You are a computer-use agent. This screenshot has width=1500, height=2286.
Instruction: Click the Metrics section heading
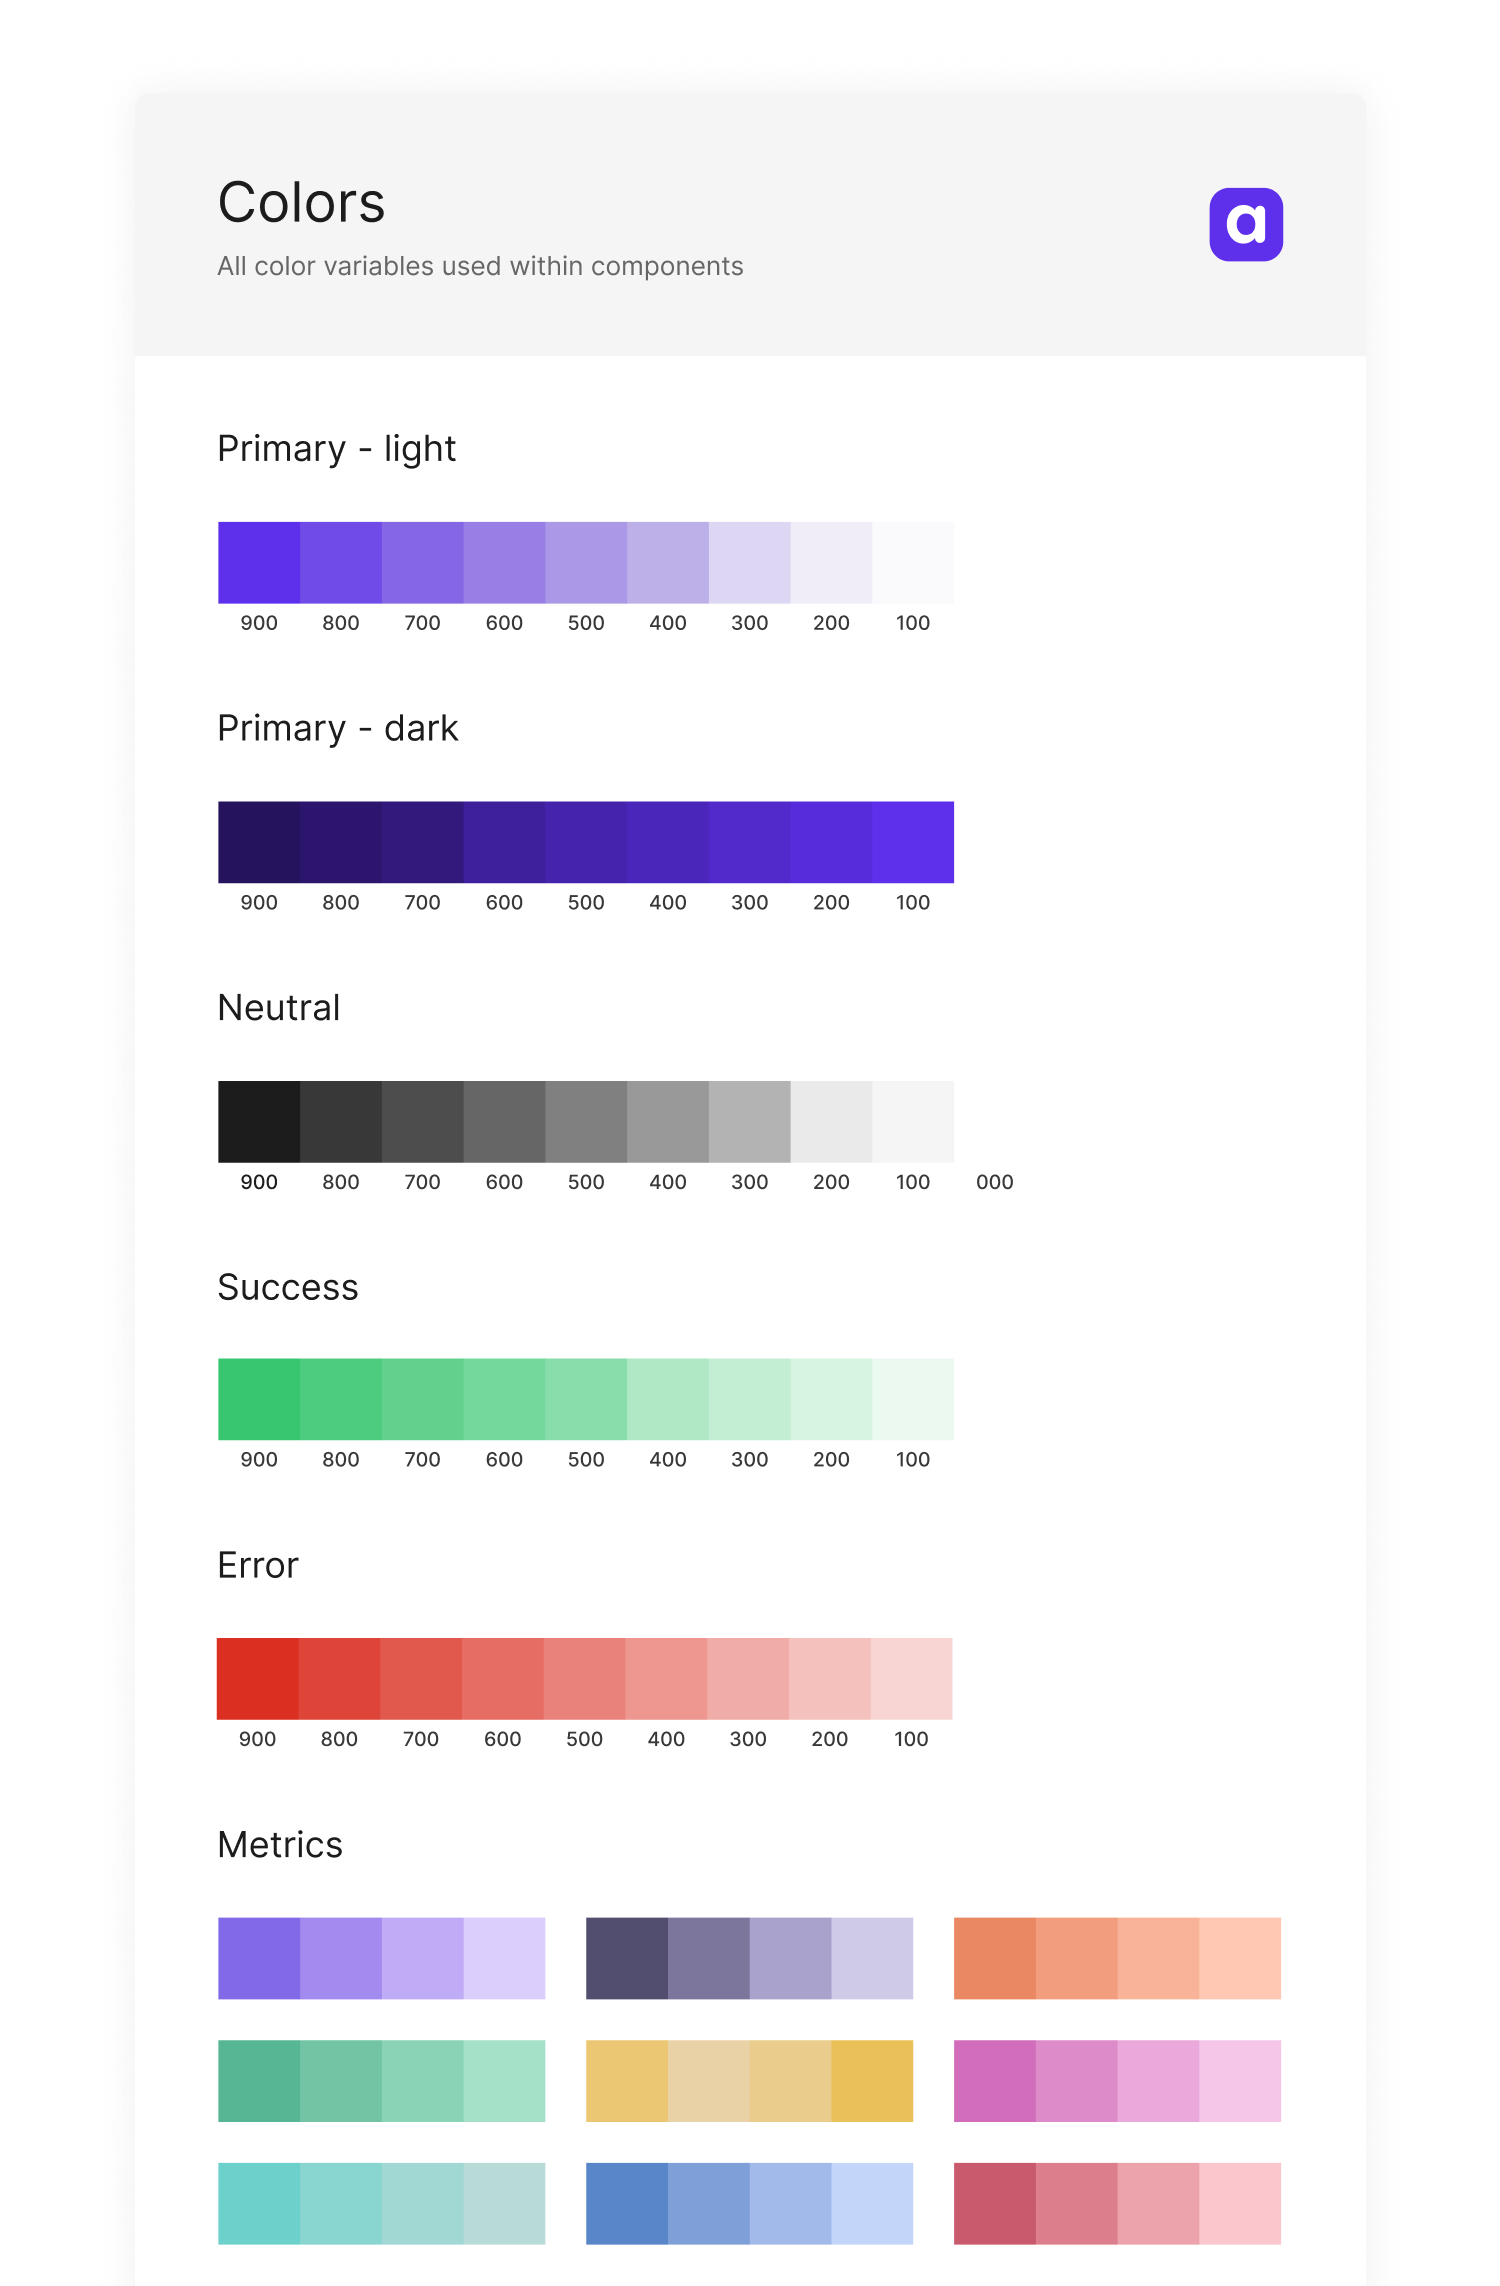(x=280, y=1845)
